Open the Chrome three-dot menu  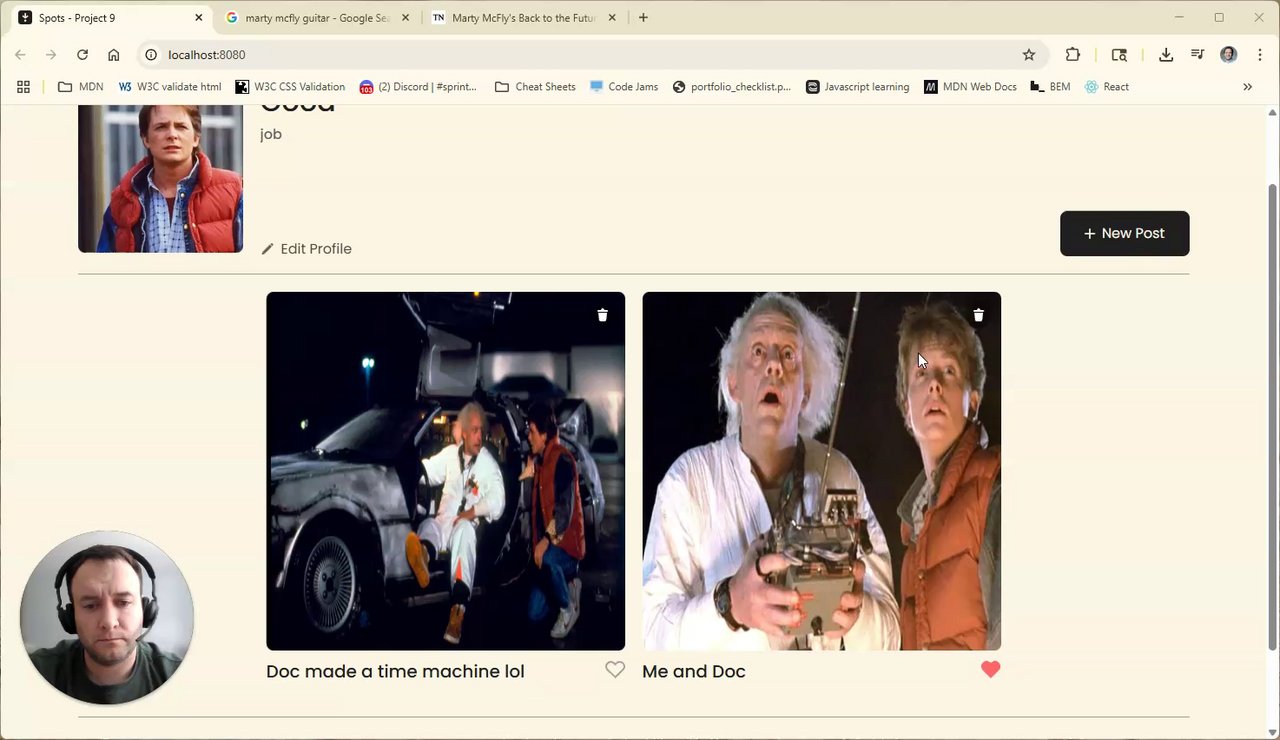click(1259, 55)
